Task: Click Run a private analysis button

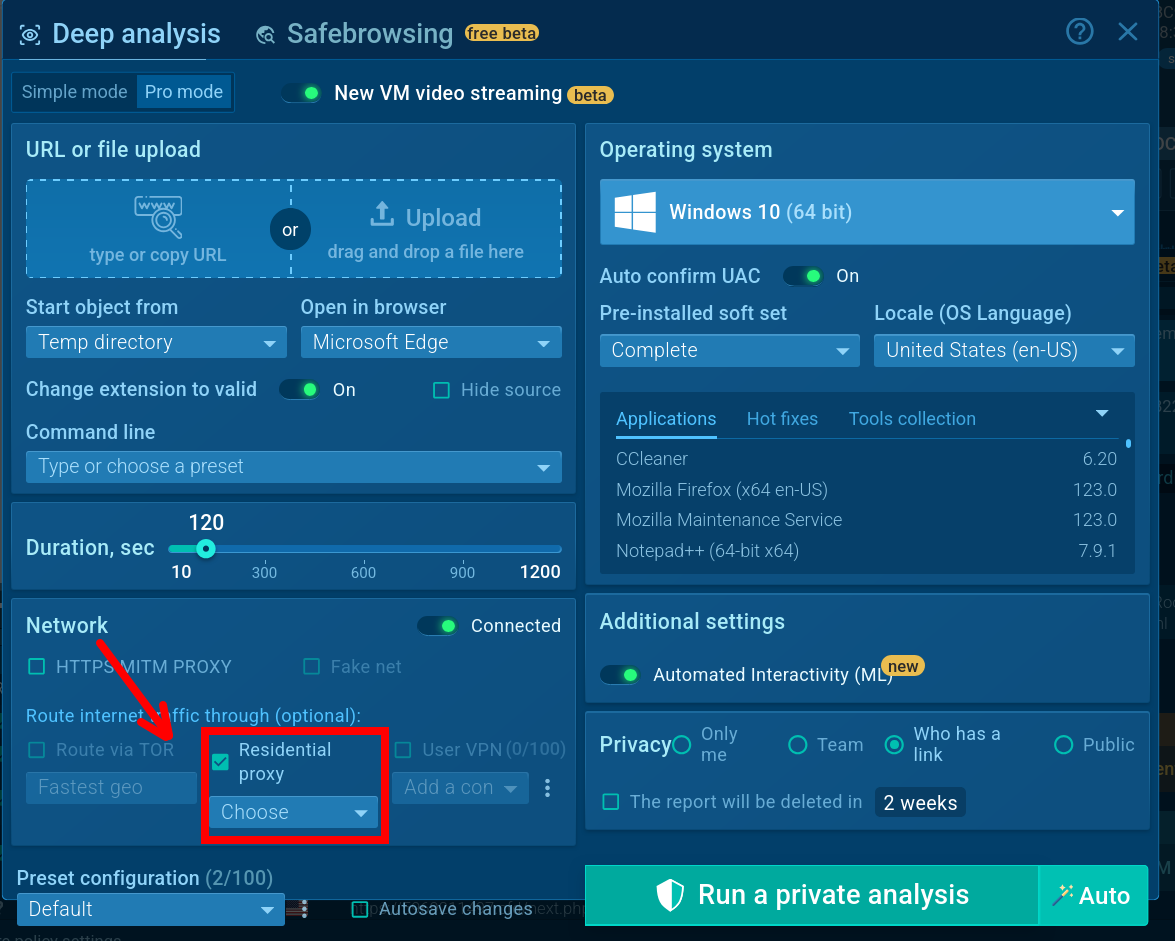Action: click(812, 895)
